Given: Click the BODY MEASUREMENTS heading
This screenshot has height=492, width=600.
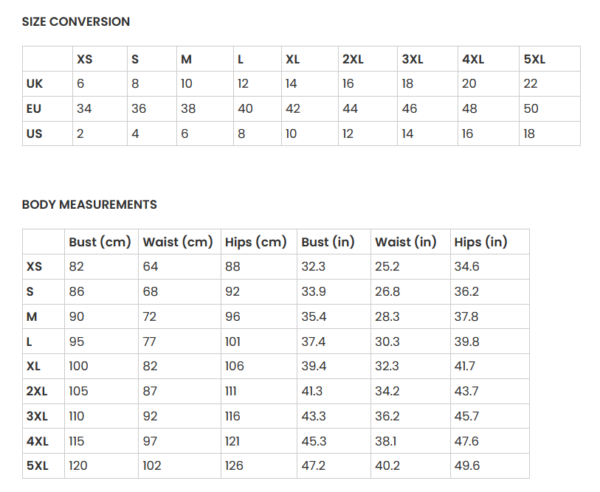Looking at the screenshot, I should coord(89,205).
